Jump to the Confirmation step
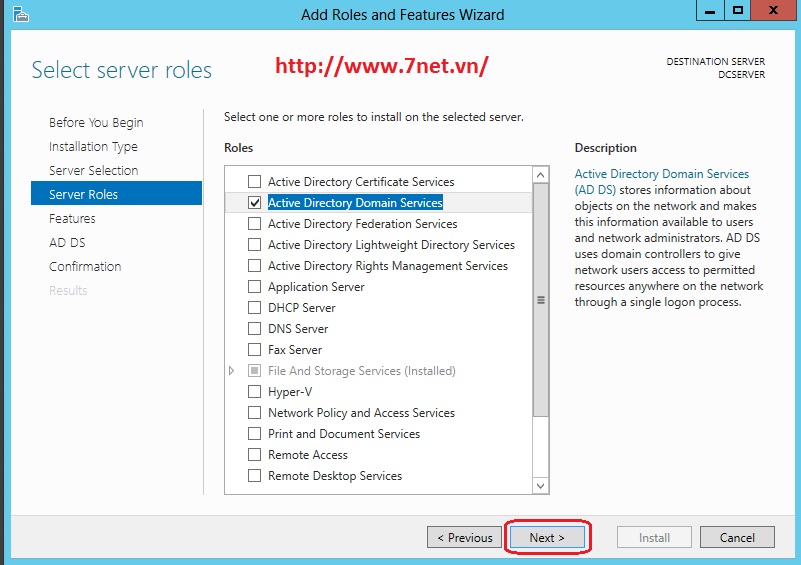Viewport: 801px width, 565px height. point(85,267)
